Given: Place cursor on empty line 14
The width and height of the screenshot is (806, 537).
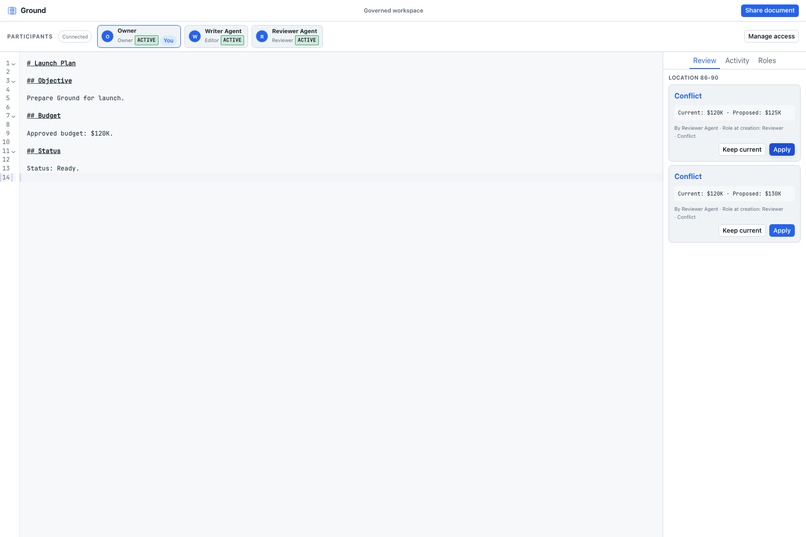Looking at the screenshot, I should click(x=339, y=177).
